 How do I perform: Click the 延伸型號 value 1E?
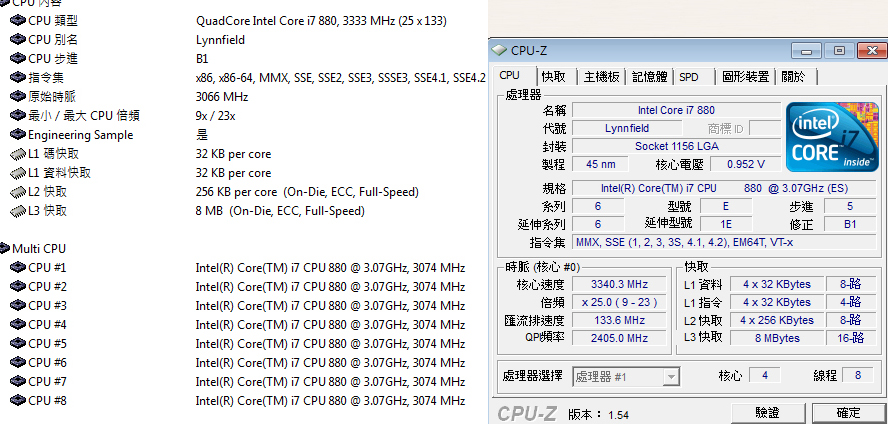click(726, 224)
